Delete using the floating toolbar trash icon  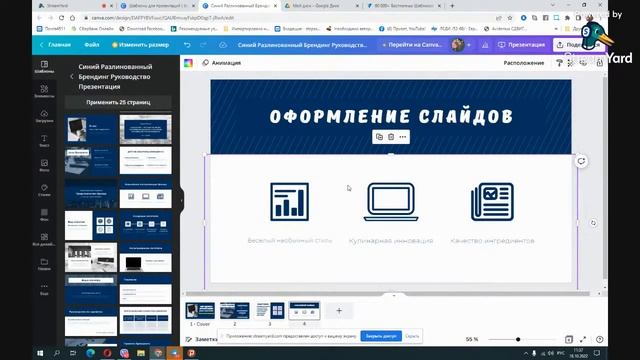coord(391,137)
